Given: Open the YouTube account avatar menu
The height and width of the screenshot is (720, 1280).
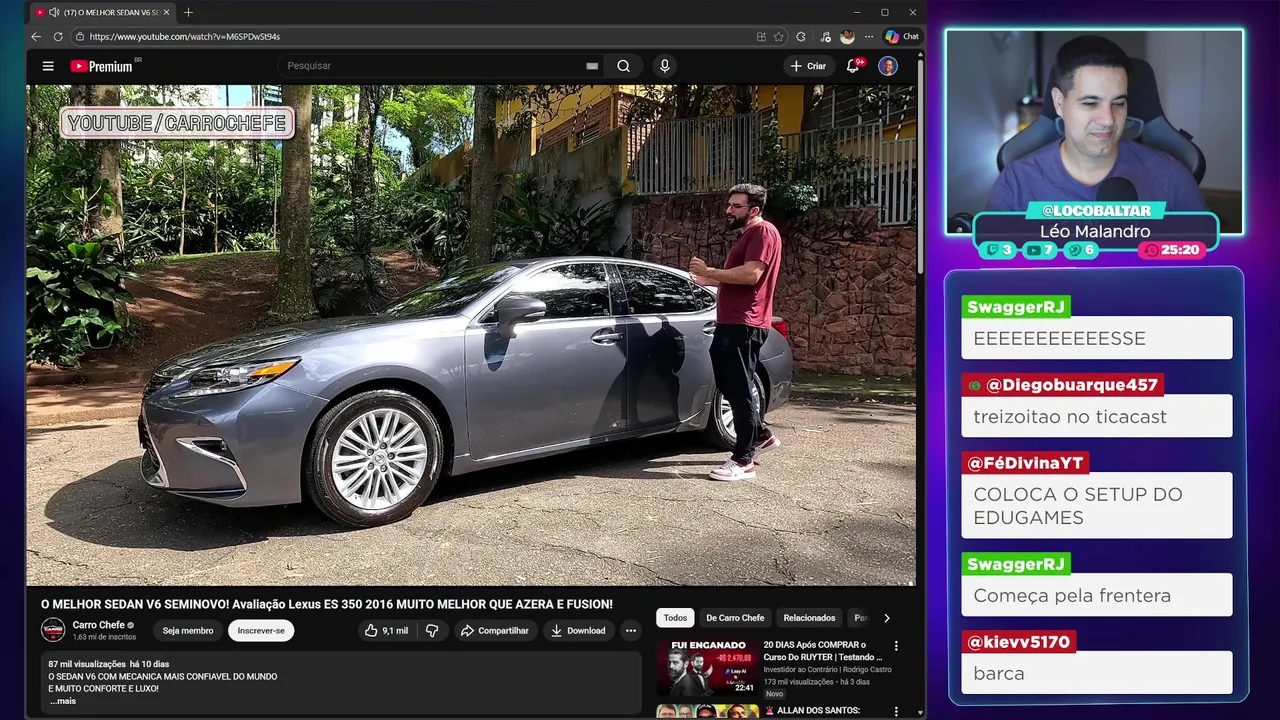Looking at the screenshot, I should tap(888, 66).
